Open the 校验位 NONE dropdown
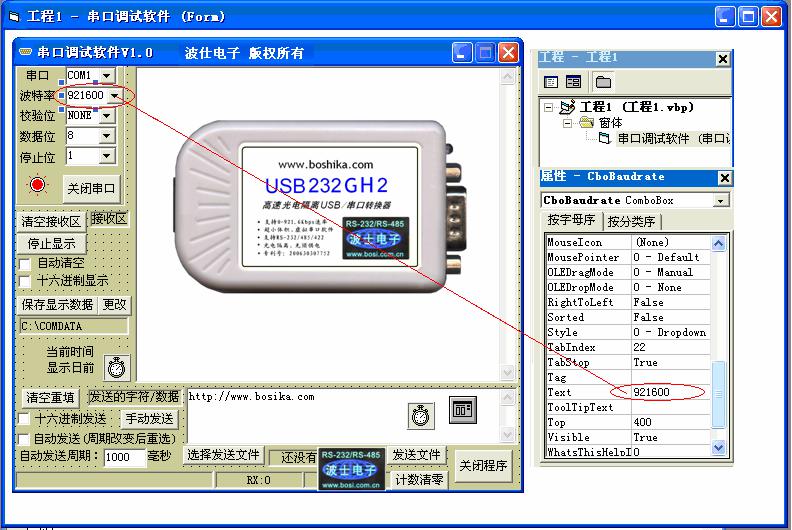 (x=107, y=116)
